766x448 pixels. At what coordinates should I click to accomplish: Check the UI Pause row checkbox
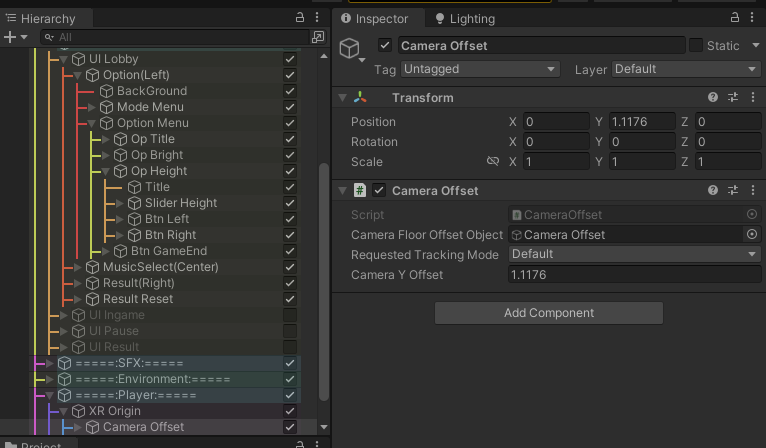[x=290, y=331]
